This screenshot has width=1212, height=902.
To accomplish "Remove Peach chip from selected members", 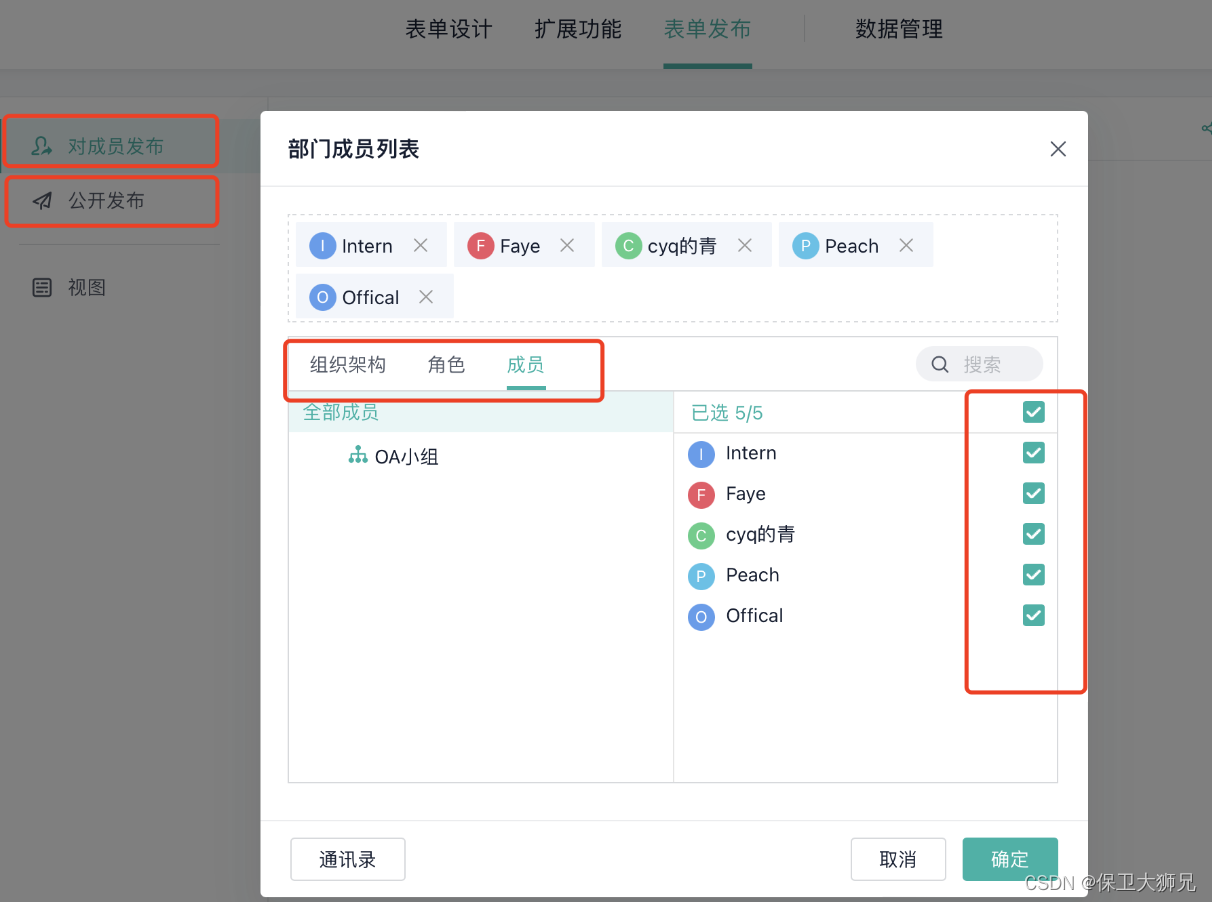I will pyautogui.click(x=906, y=246).
